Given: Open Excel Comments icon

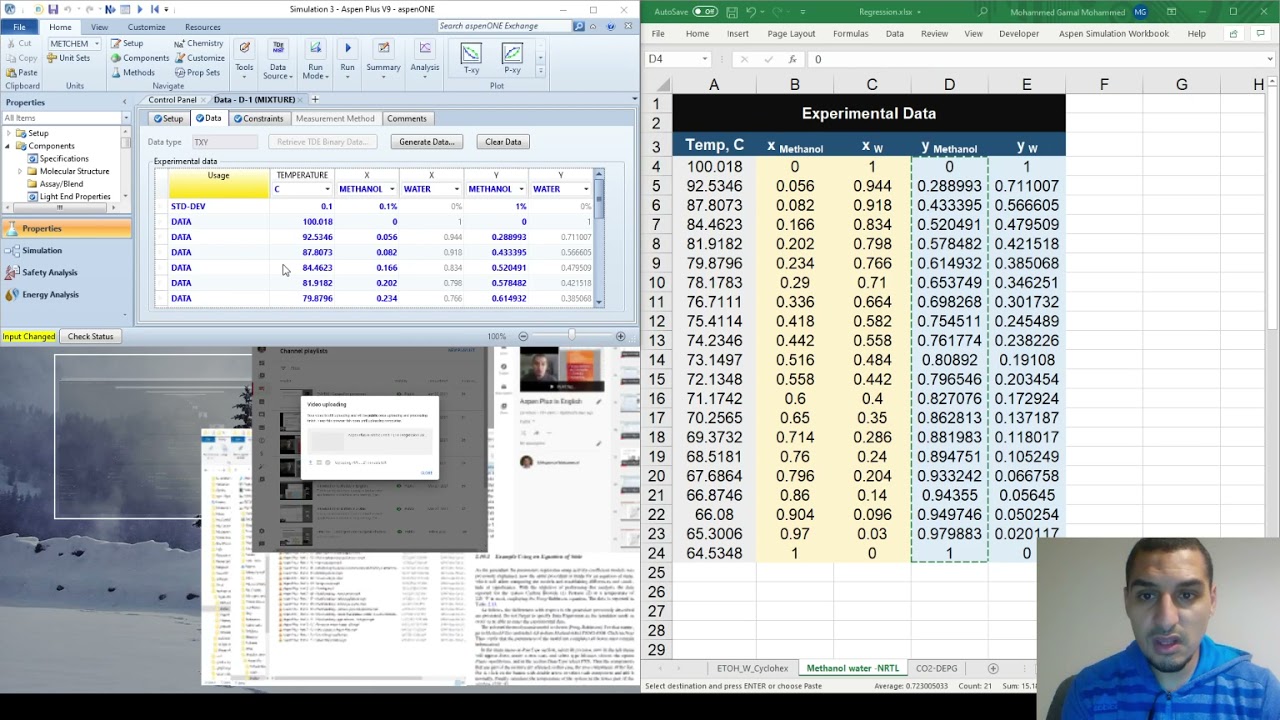Looking at the screenshot, I should pyautogui.click(x=1259, y=34).
